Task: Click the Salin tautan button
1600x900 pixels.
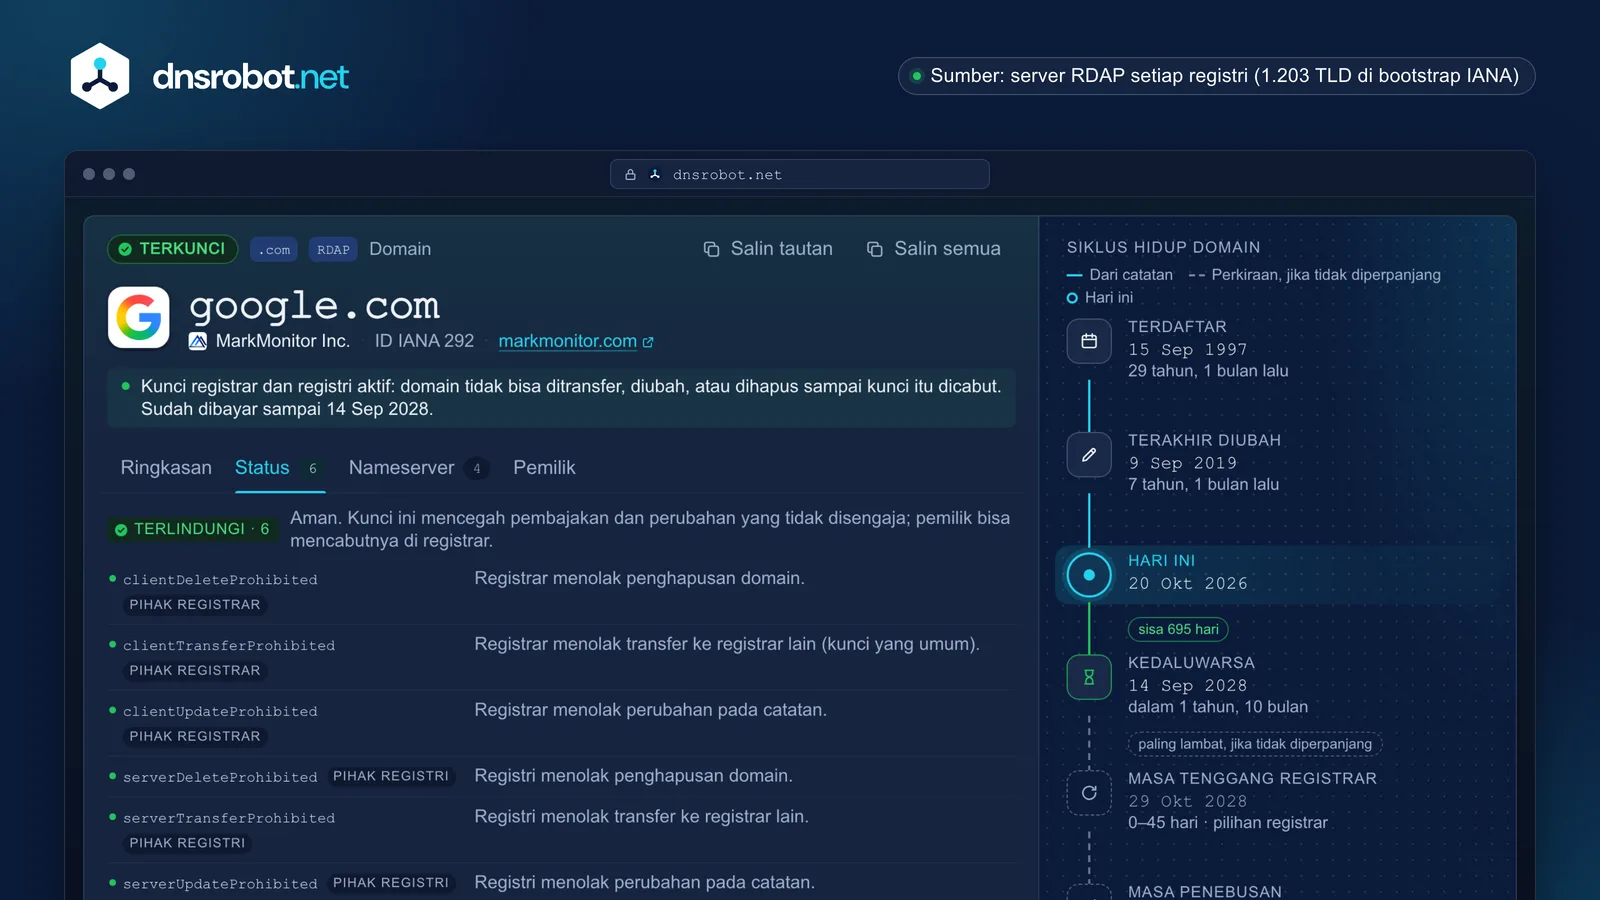Action: coord(768,249)
